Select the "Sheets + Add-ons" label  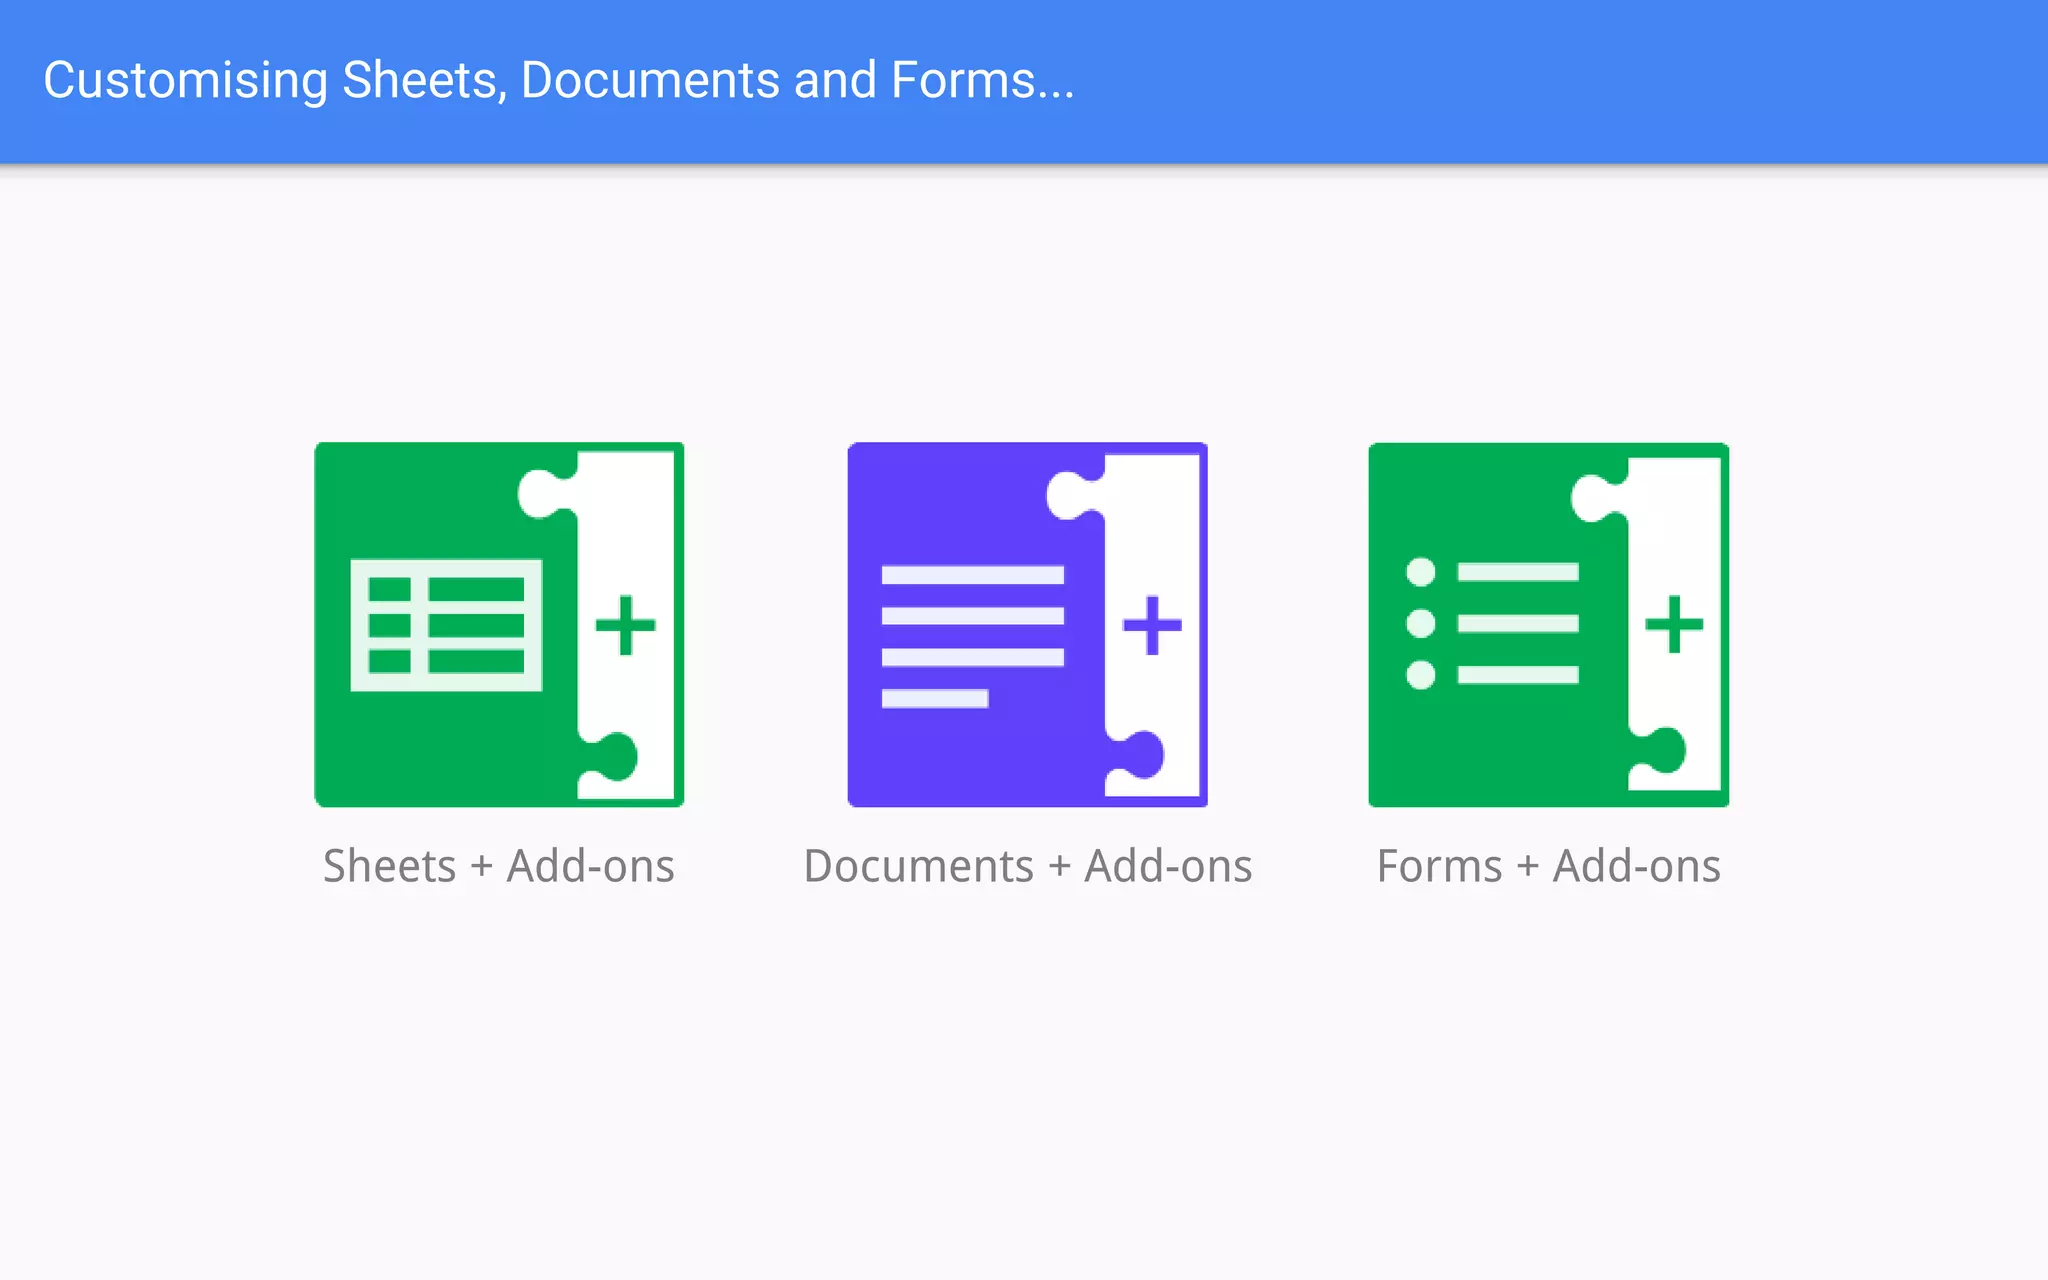tap(499, 866)
